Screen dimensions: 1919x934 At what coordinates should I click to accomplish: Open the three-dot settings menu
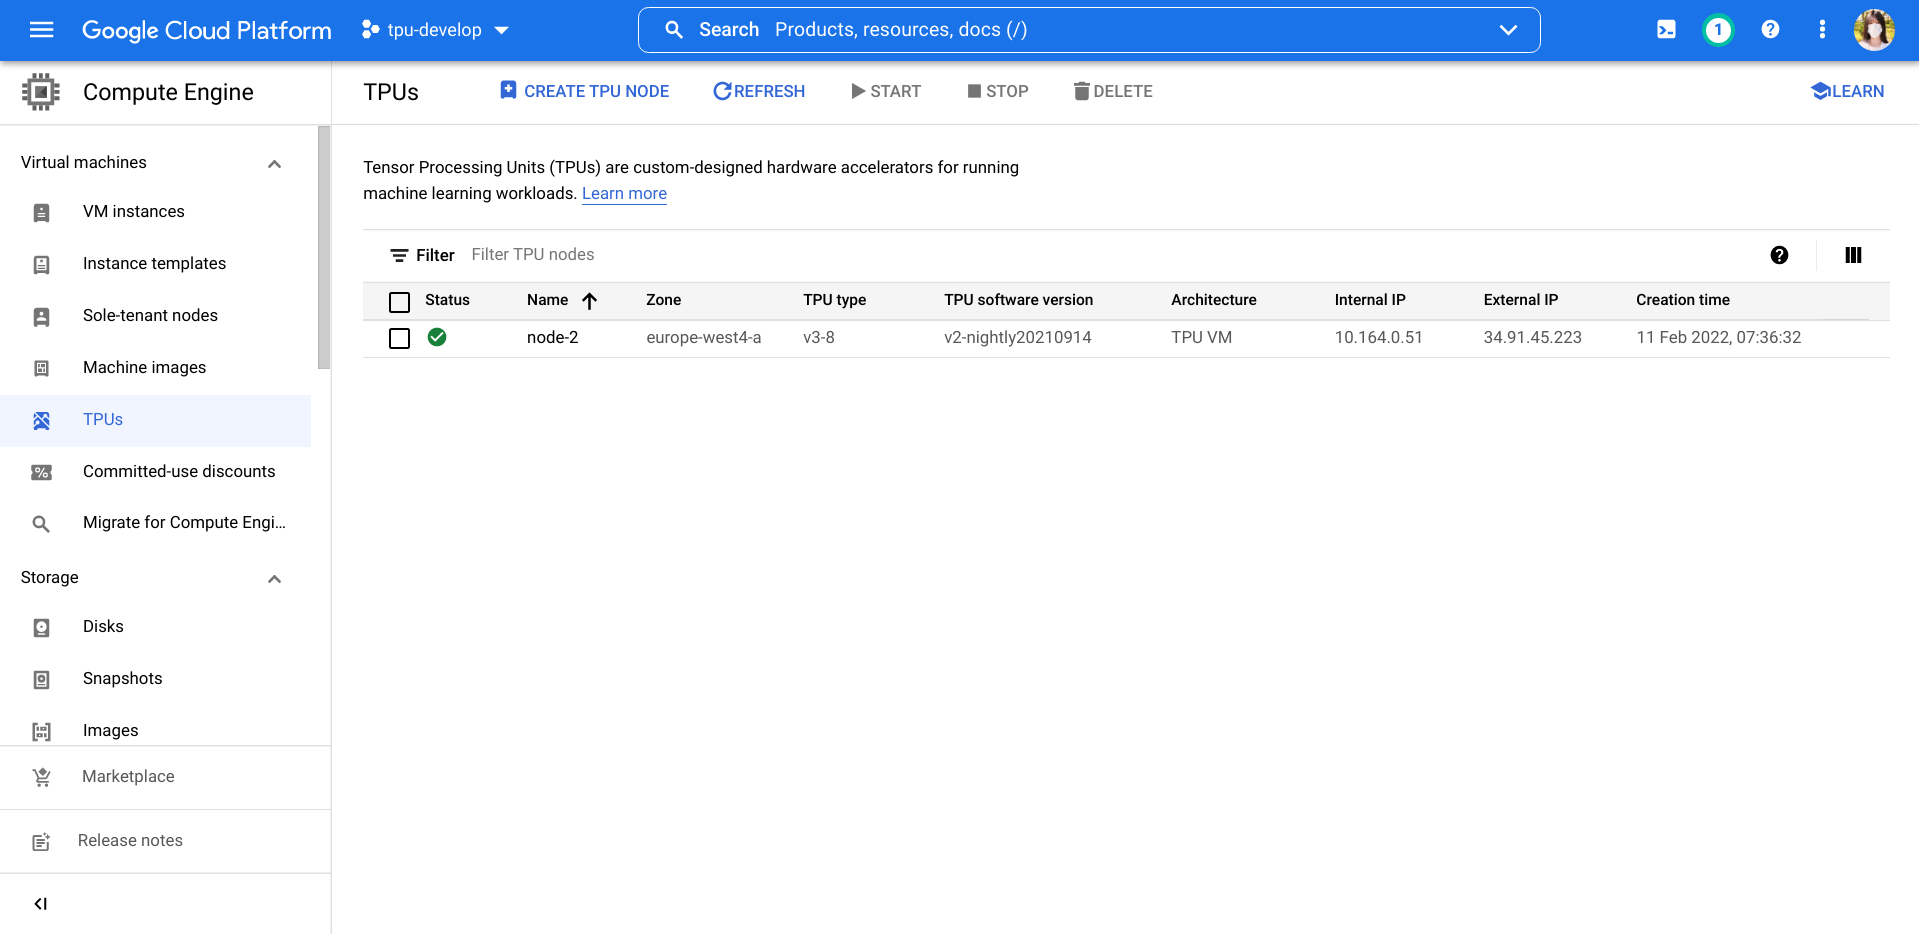(1822, 30)
